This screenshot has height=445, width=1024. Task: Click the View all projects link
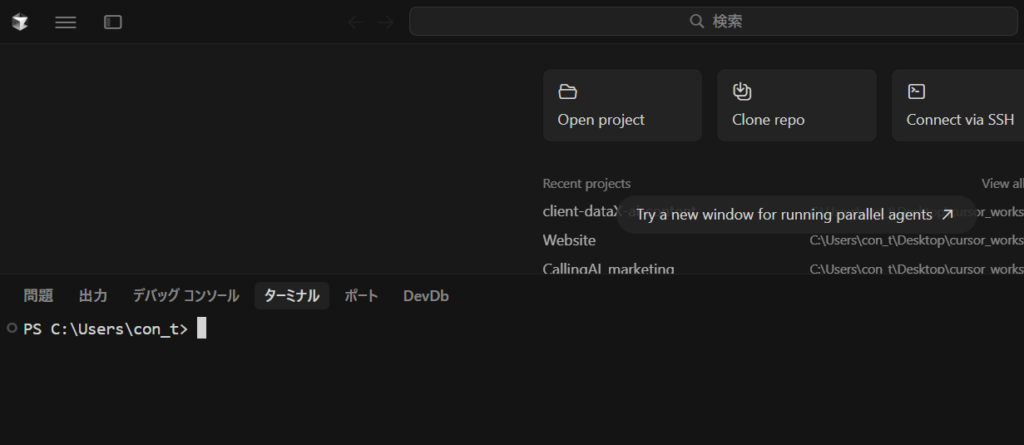[1002, 184]
